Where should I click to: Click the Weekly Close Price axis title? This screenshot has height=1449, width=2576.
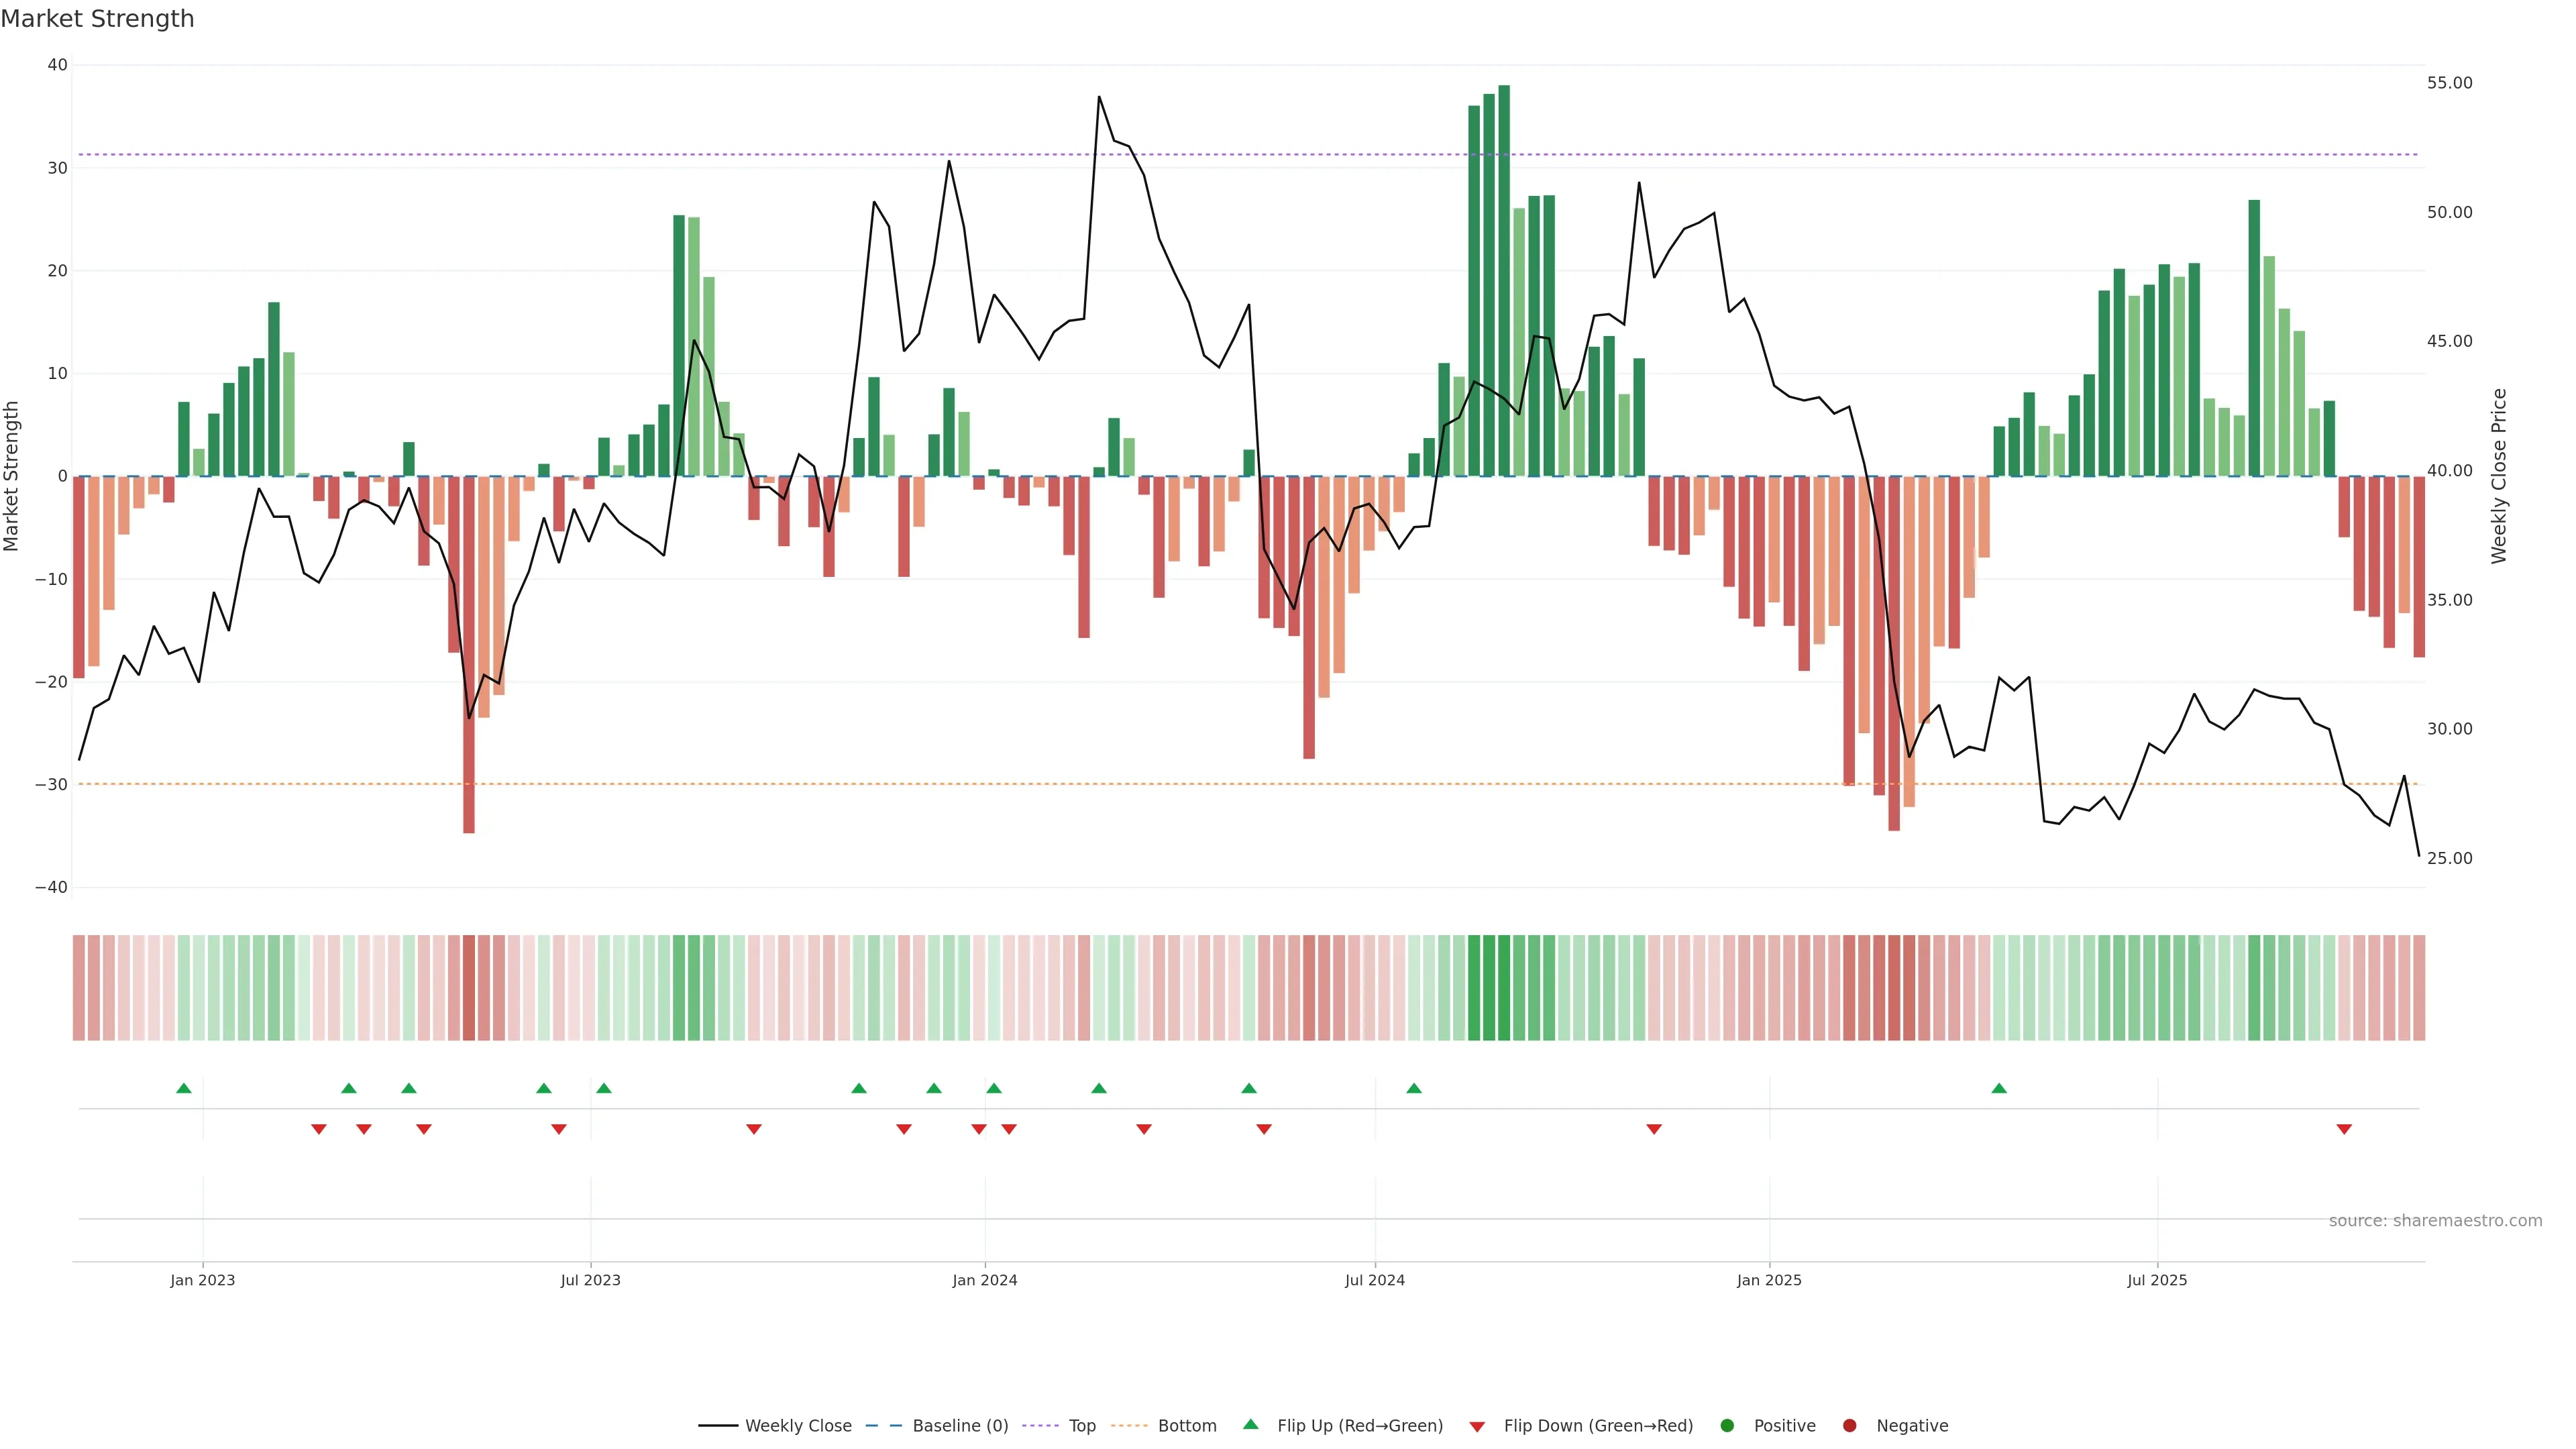[x=2499, y=476]
